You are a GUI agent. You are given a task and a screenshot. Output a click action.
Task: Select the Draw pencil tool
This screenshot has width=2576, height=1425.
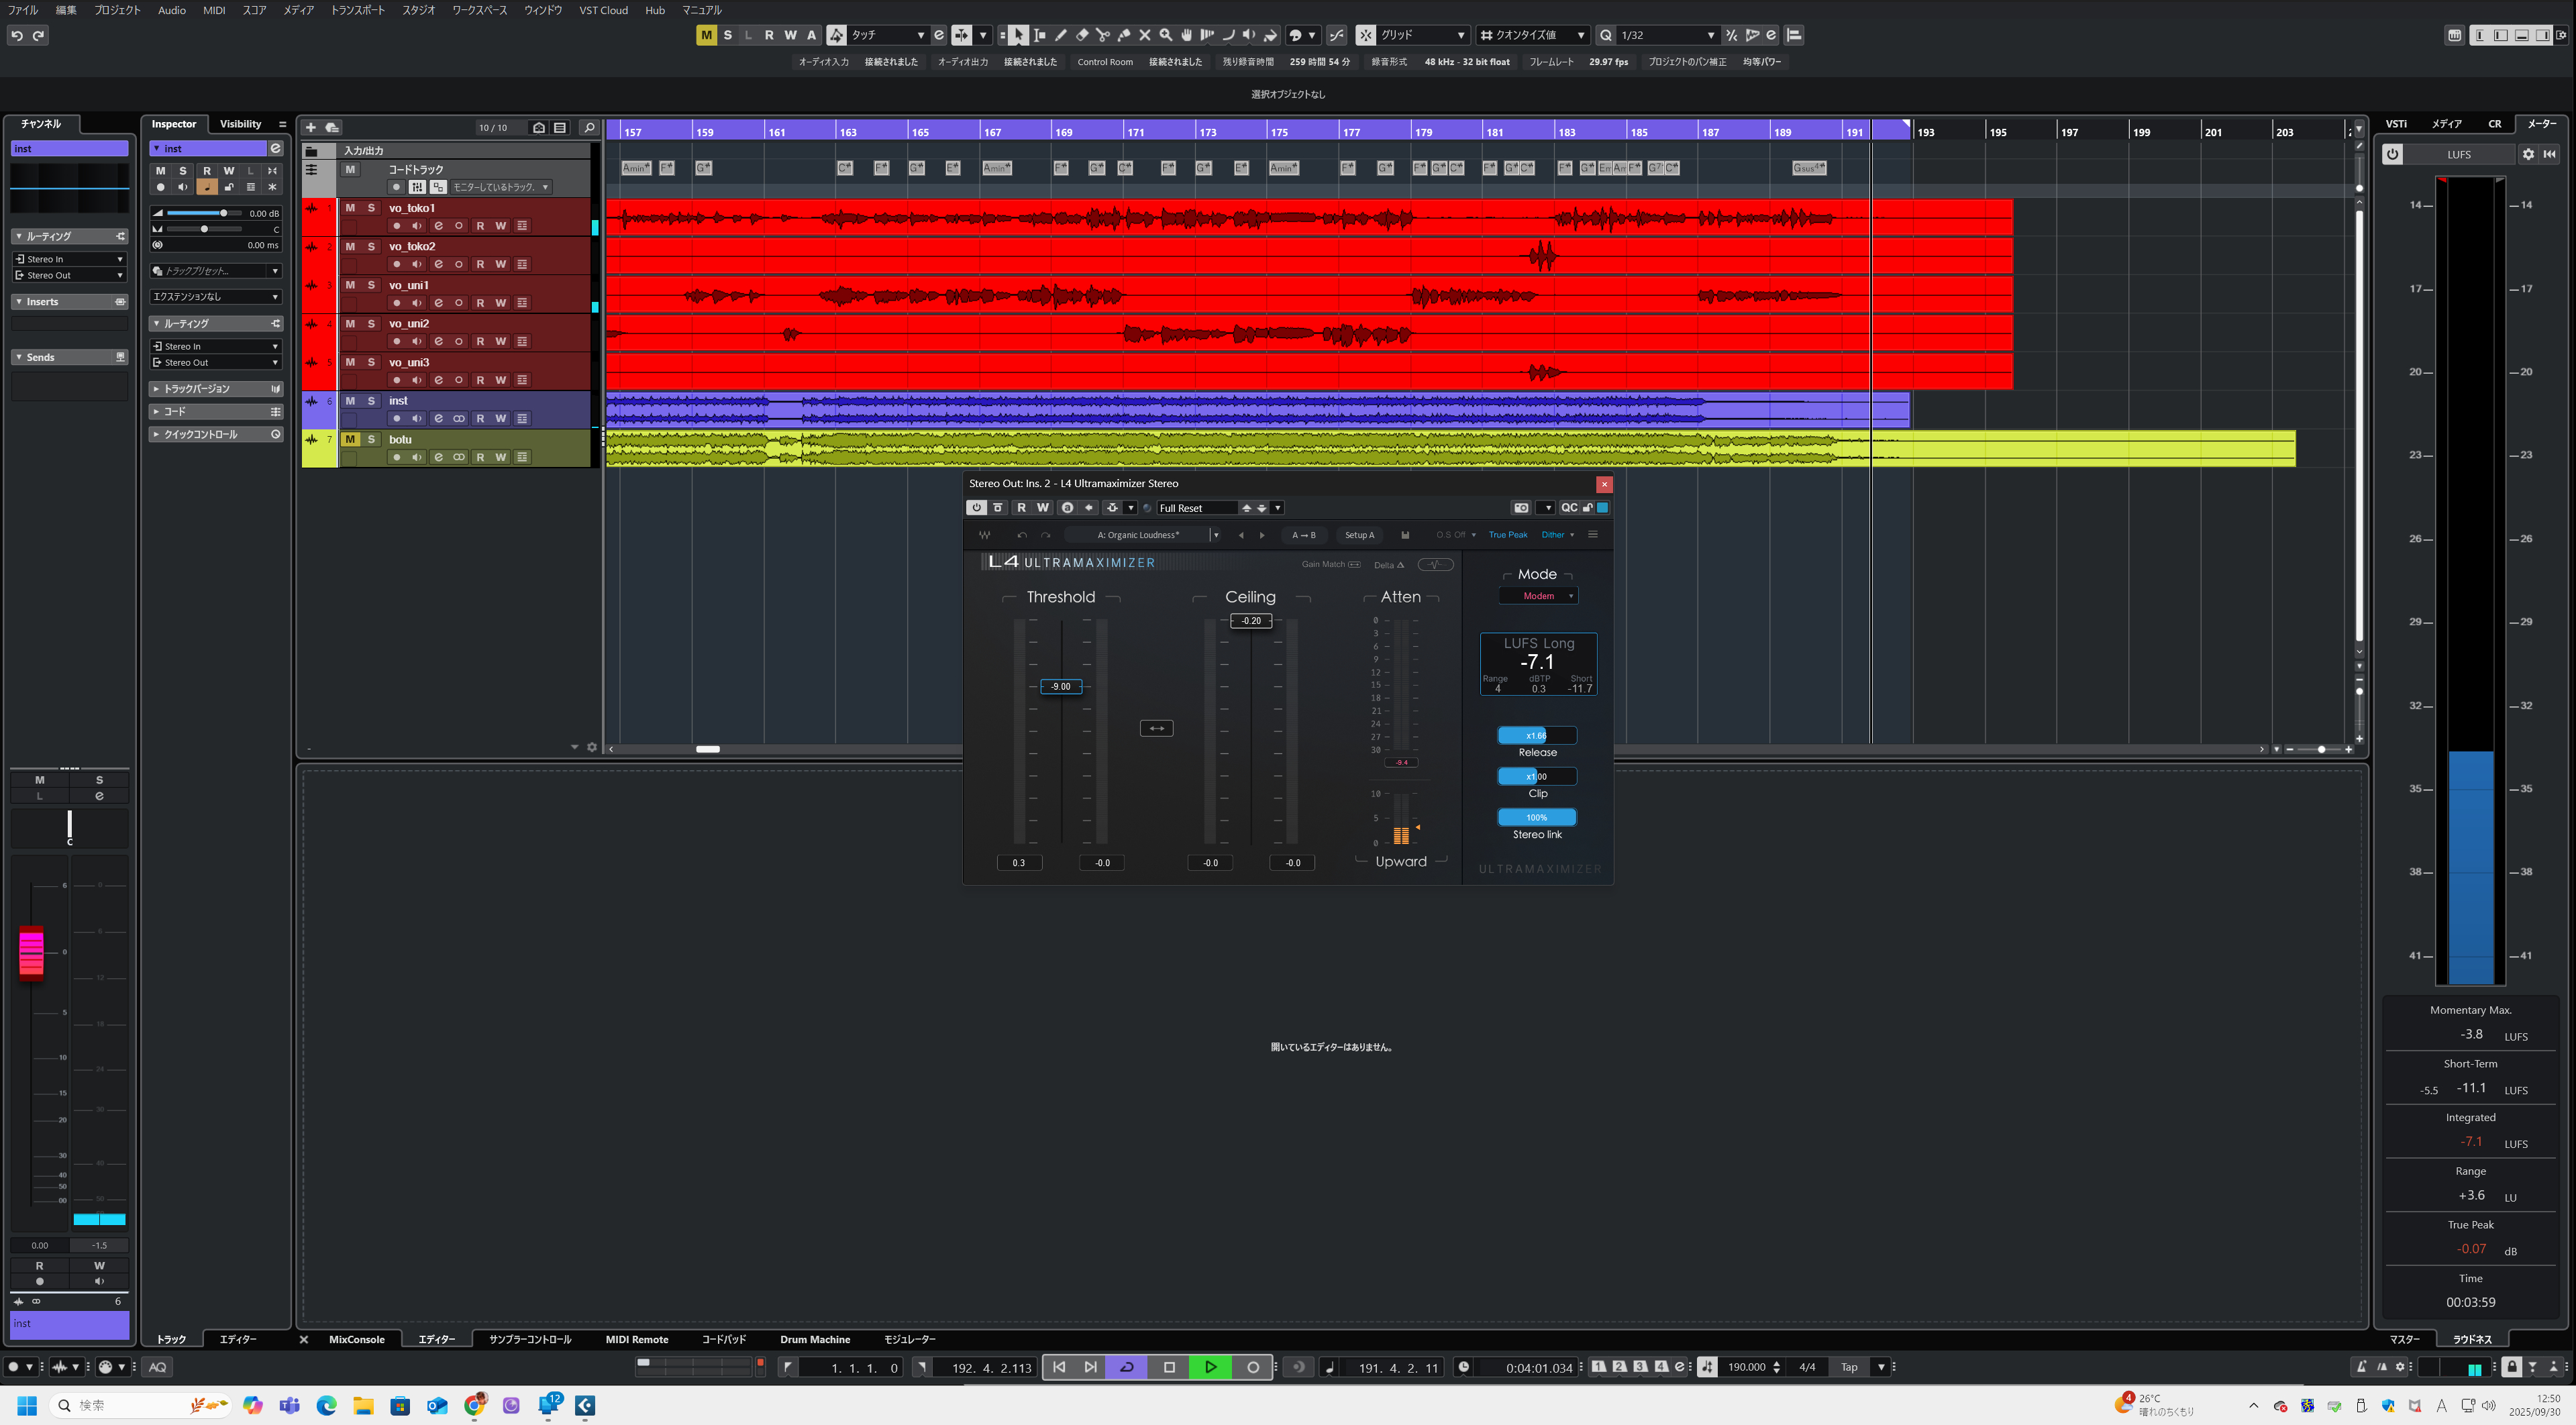1061,35
